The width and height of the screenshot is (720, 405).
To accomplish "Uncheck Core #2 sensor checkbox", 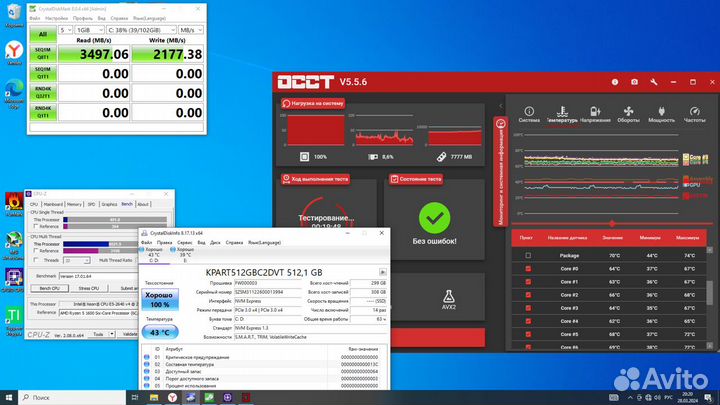I will coord(528,295).
